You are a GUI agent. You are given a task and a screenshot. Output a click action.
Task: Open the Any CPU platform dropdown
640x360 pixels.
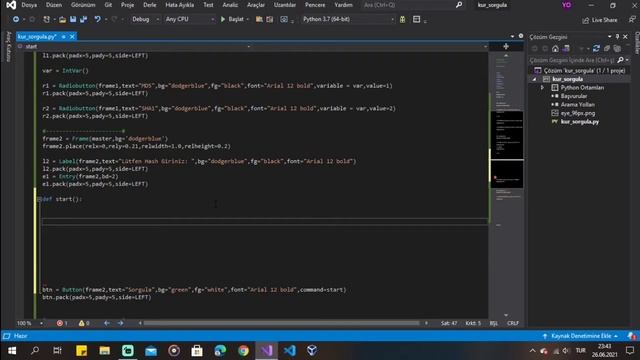(x=189, y=19)
